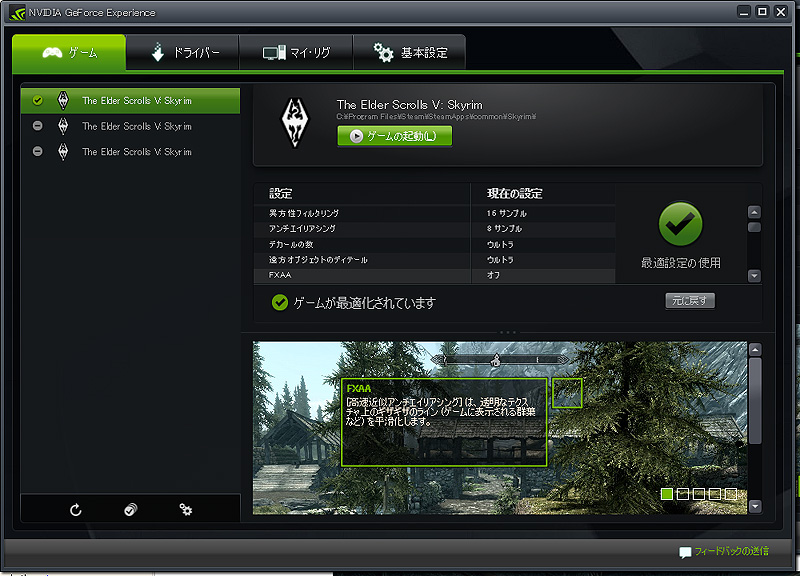Image resolution: width=800 pixels, height=576 pixels.
Task: Click the NVIDIA logo in the title bar
Action: [17, 12]
